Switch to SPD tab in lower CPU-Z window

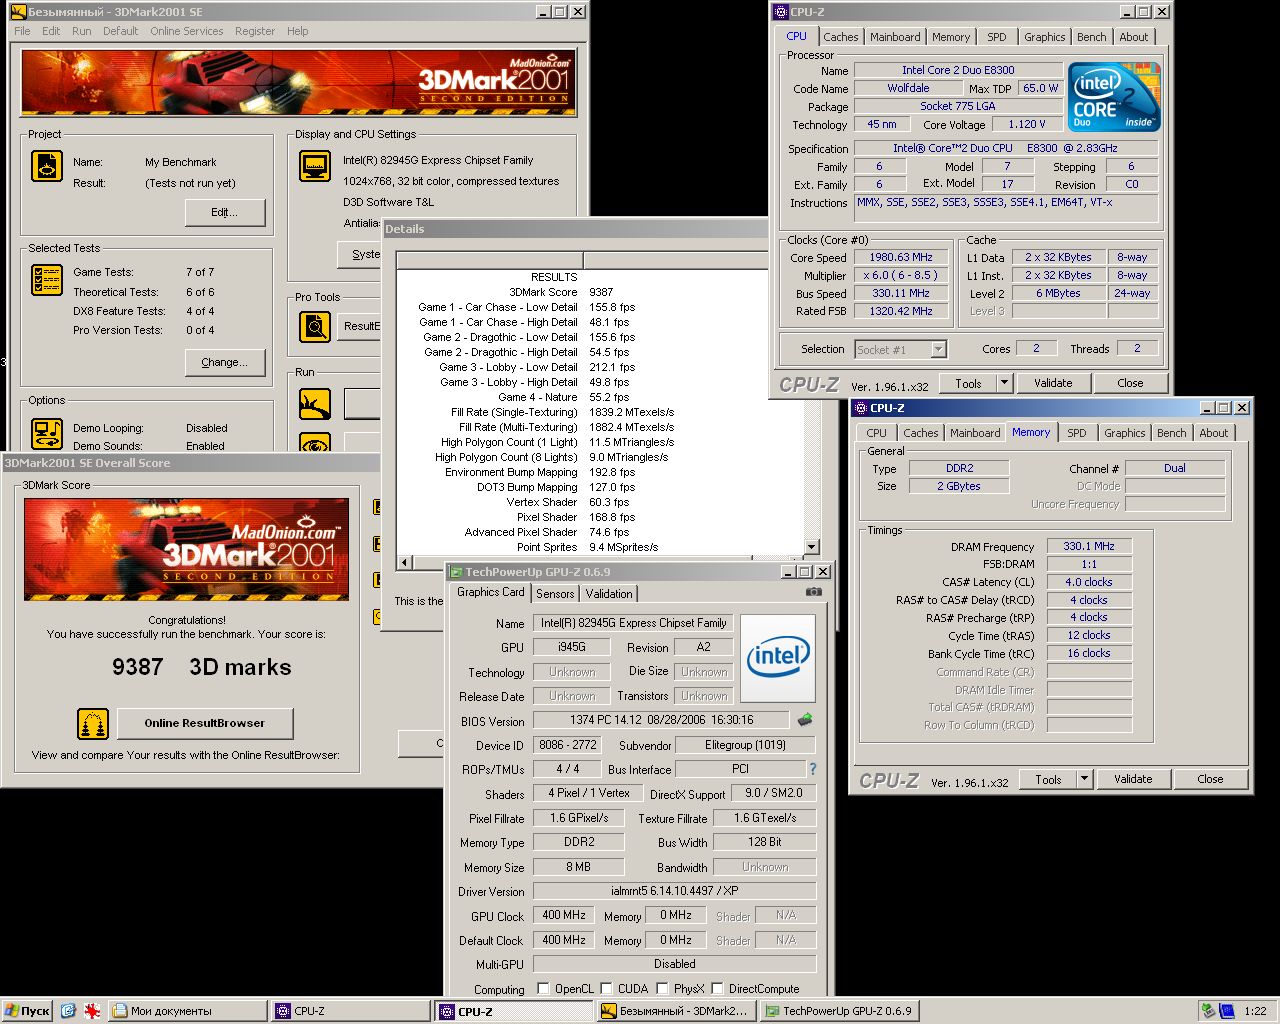[x=1076, y=433]
